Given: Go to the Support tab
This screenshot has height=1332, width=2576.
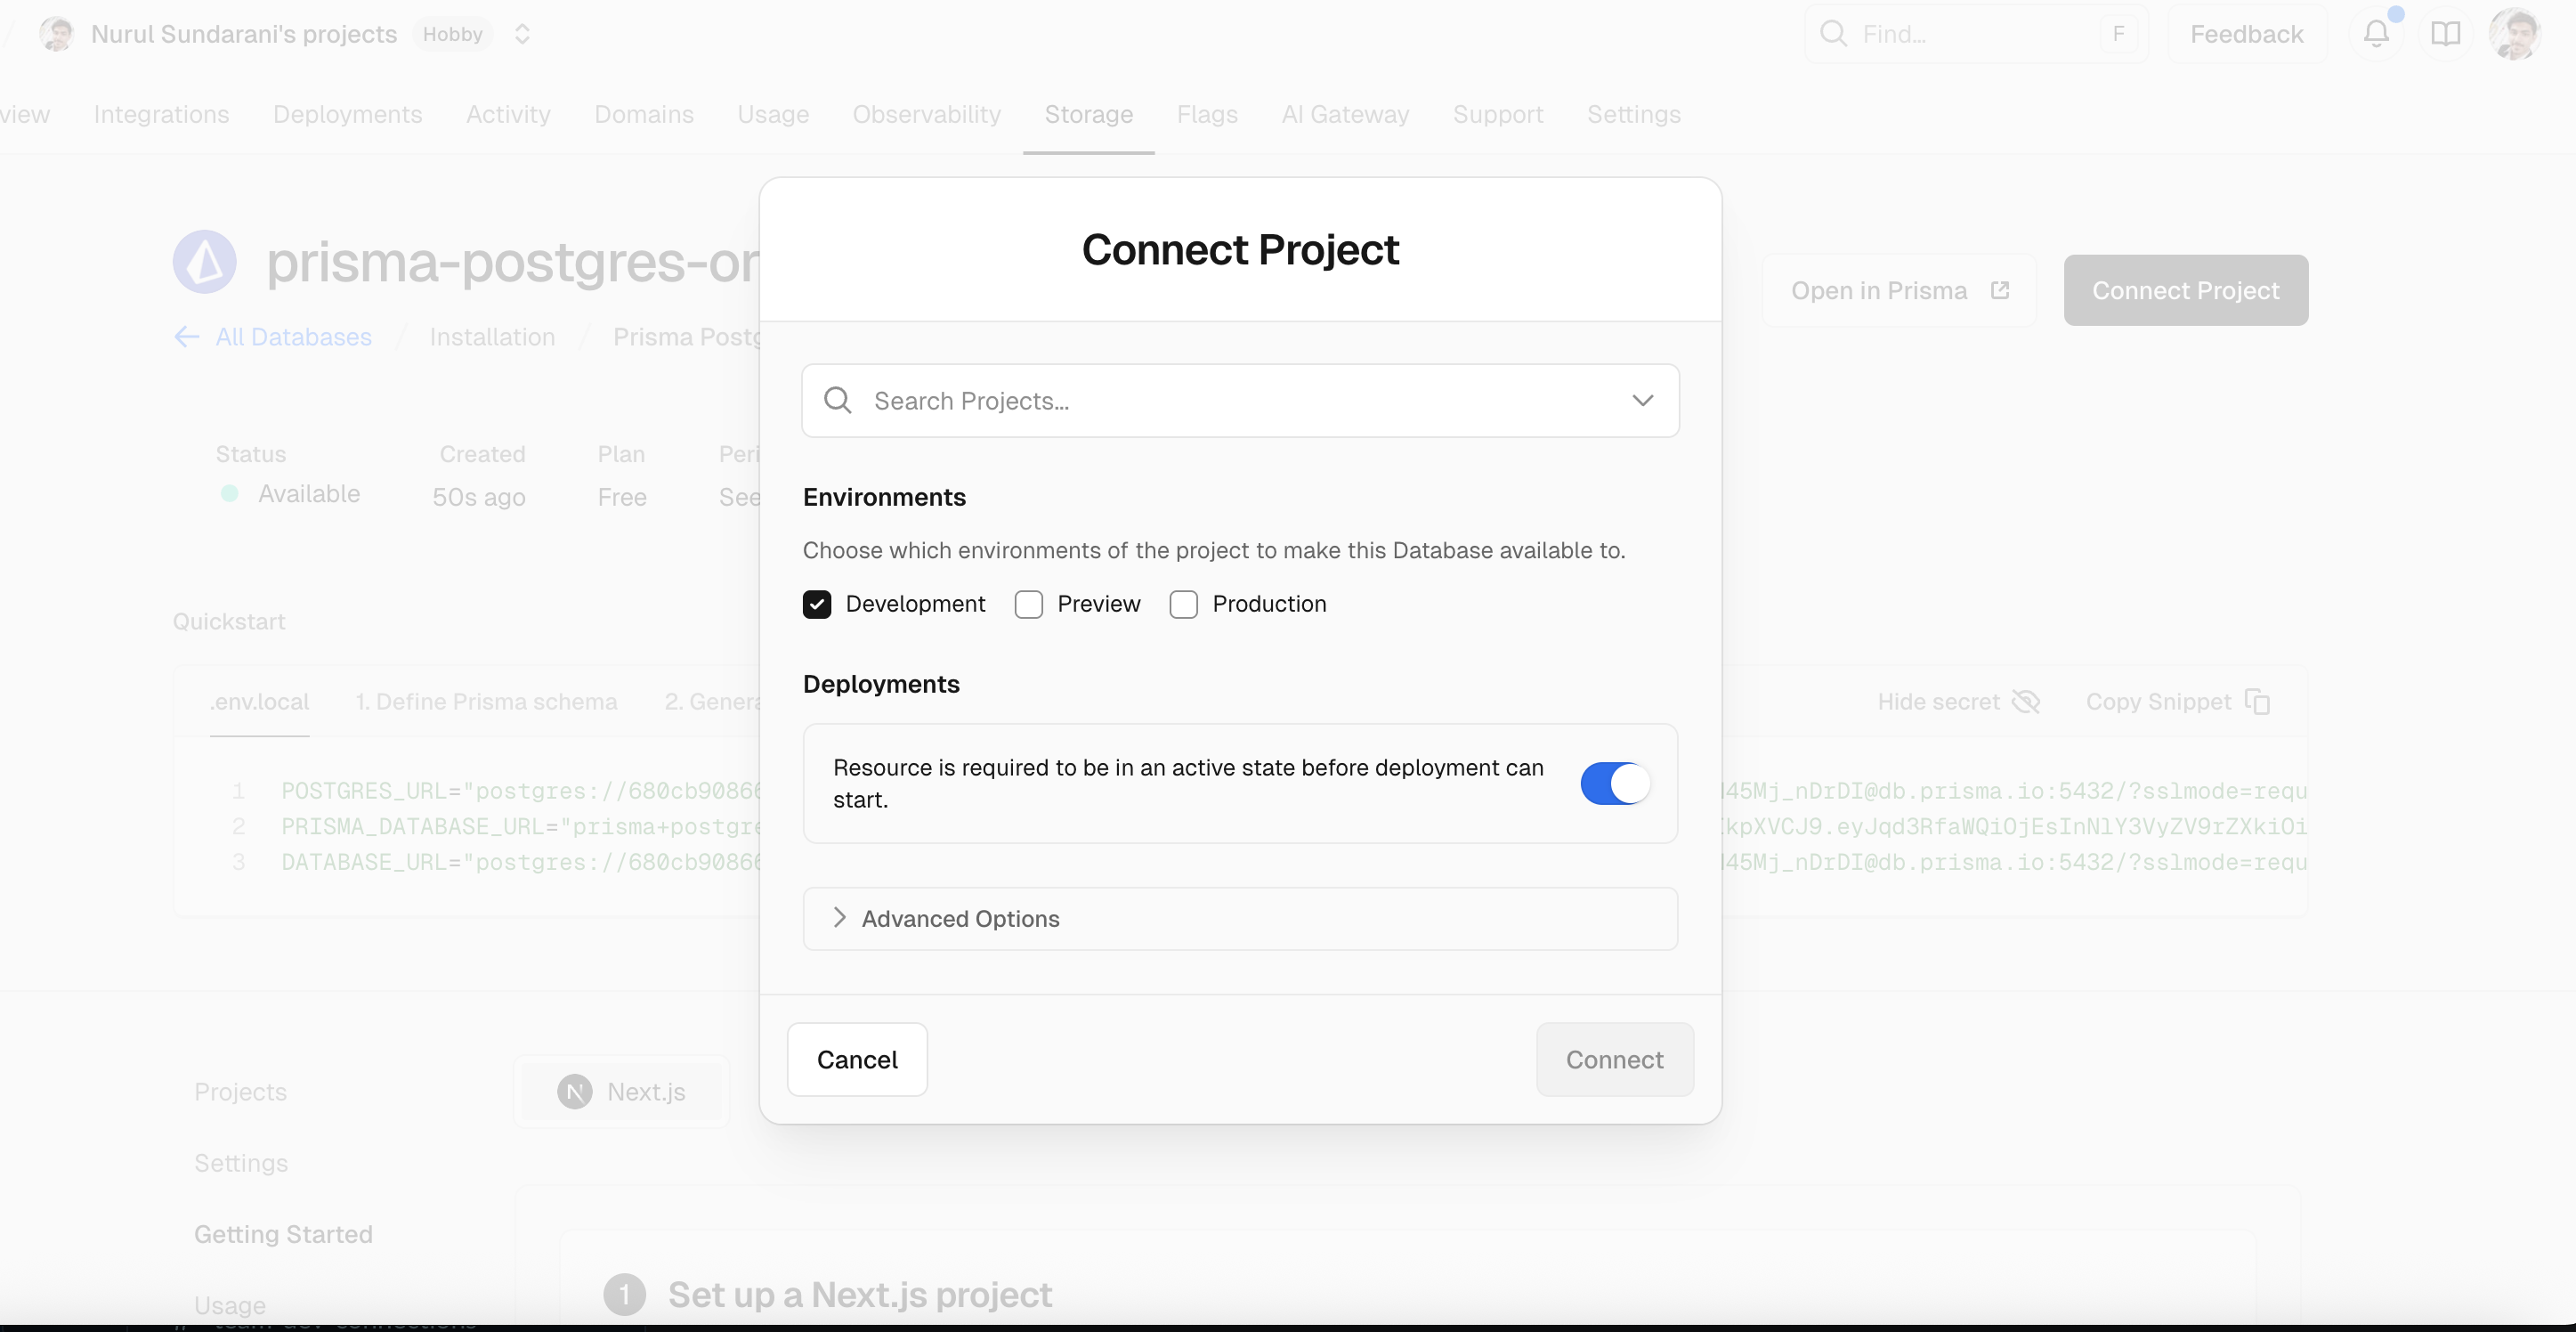Looking at the screenshot, I should tap(1498, 114).
